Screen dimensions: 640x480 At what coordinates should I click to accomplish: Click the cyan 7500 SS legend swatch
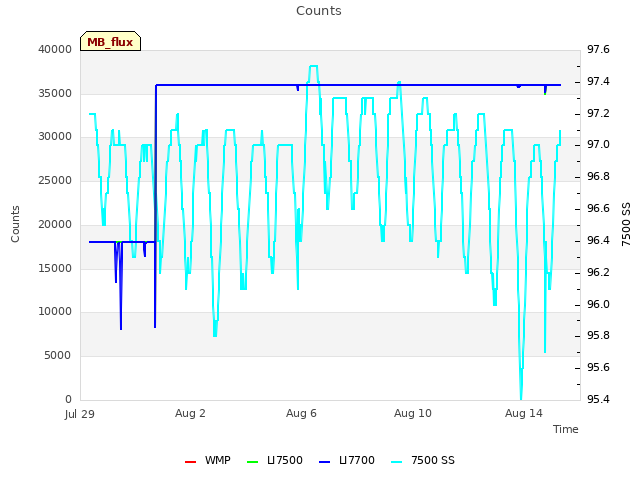(x=396, y=462)
